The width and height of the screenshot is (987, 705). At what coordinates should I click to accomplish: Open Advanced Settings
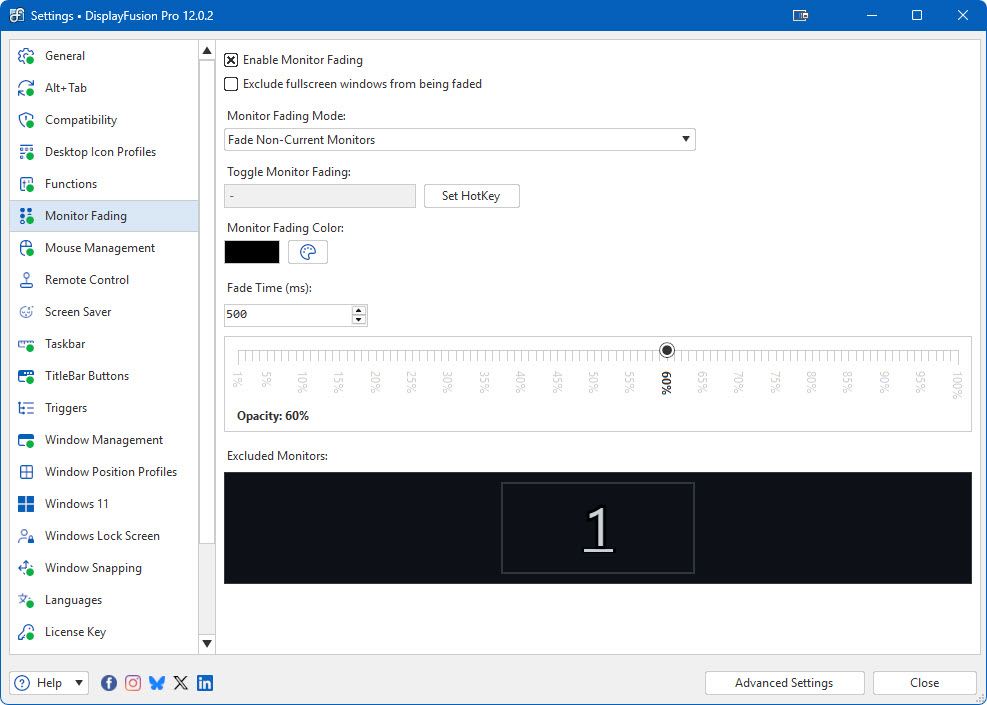pos(783,683)
